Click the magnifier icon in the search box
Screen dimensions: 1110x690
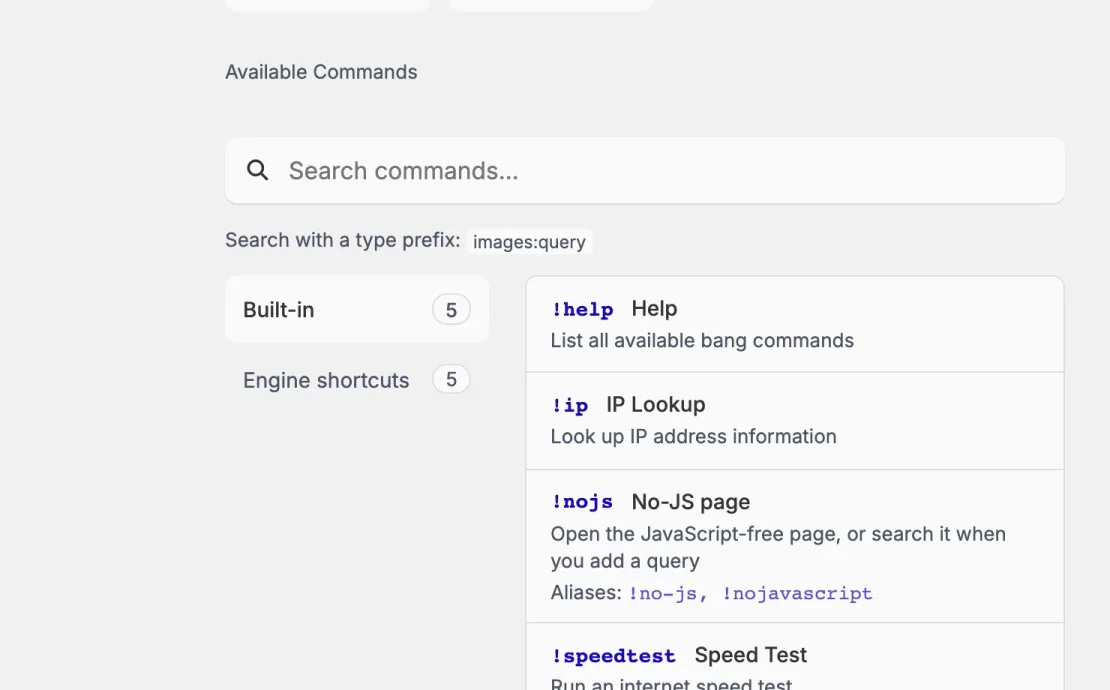[x=258, y=171]
